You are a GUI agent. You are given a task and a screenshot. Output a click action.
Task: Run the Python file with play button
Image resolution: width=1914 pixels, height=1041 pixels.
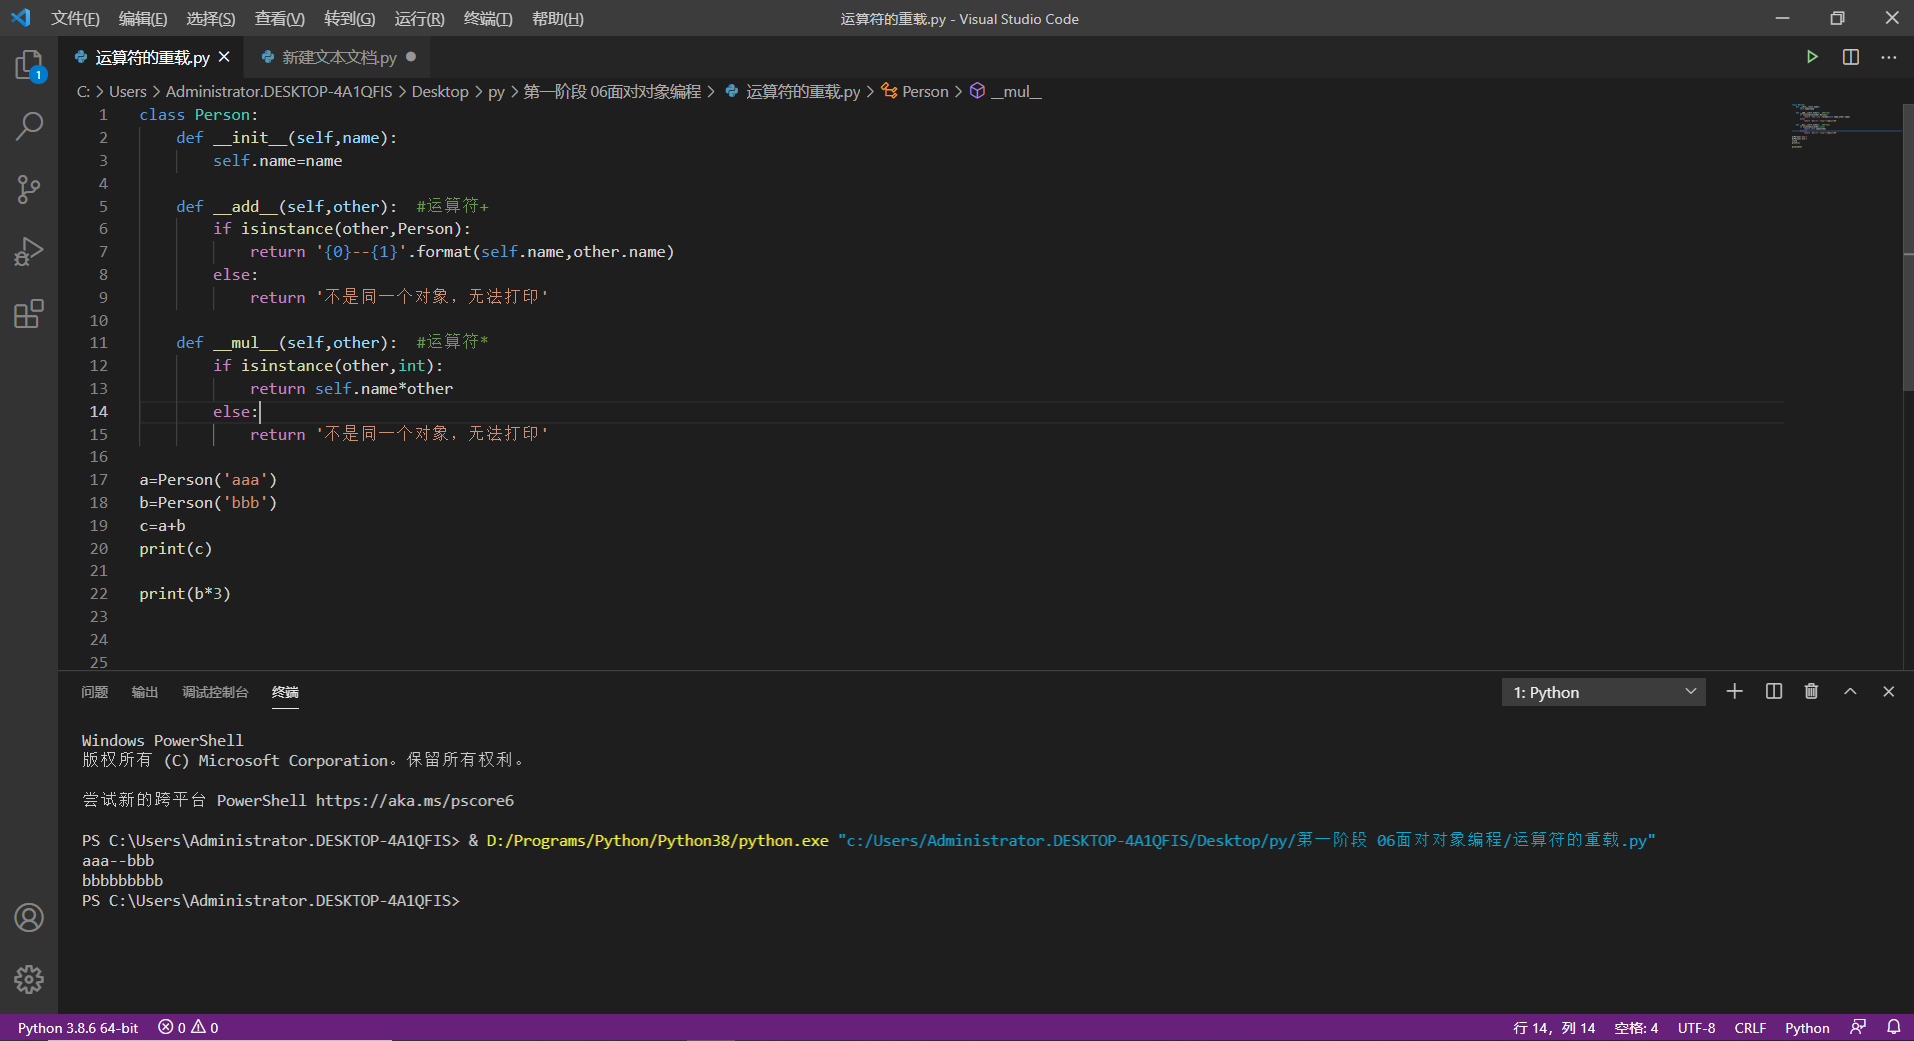pos(1812,57)
